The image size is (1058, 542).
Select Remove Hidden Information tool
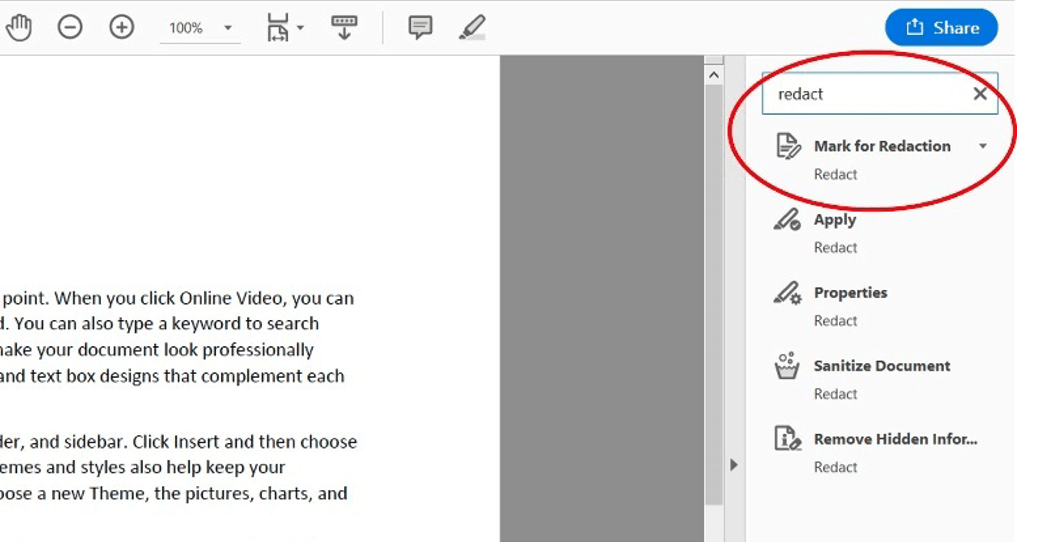[x=894, y=439]
